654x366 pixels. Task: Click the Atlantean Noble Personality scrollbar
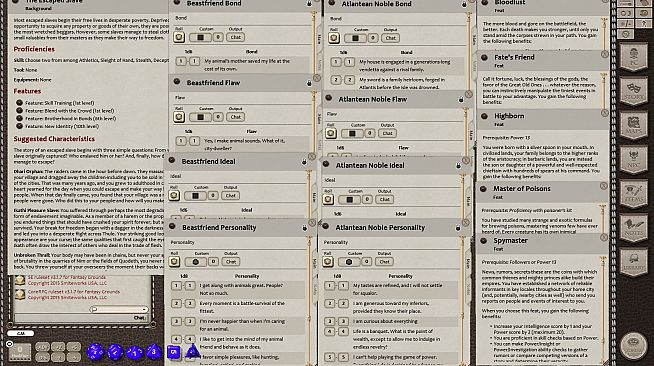tap(463, 300)
